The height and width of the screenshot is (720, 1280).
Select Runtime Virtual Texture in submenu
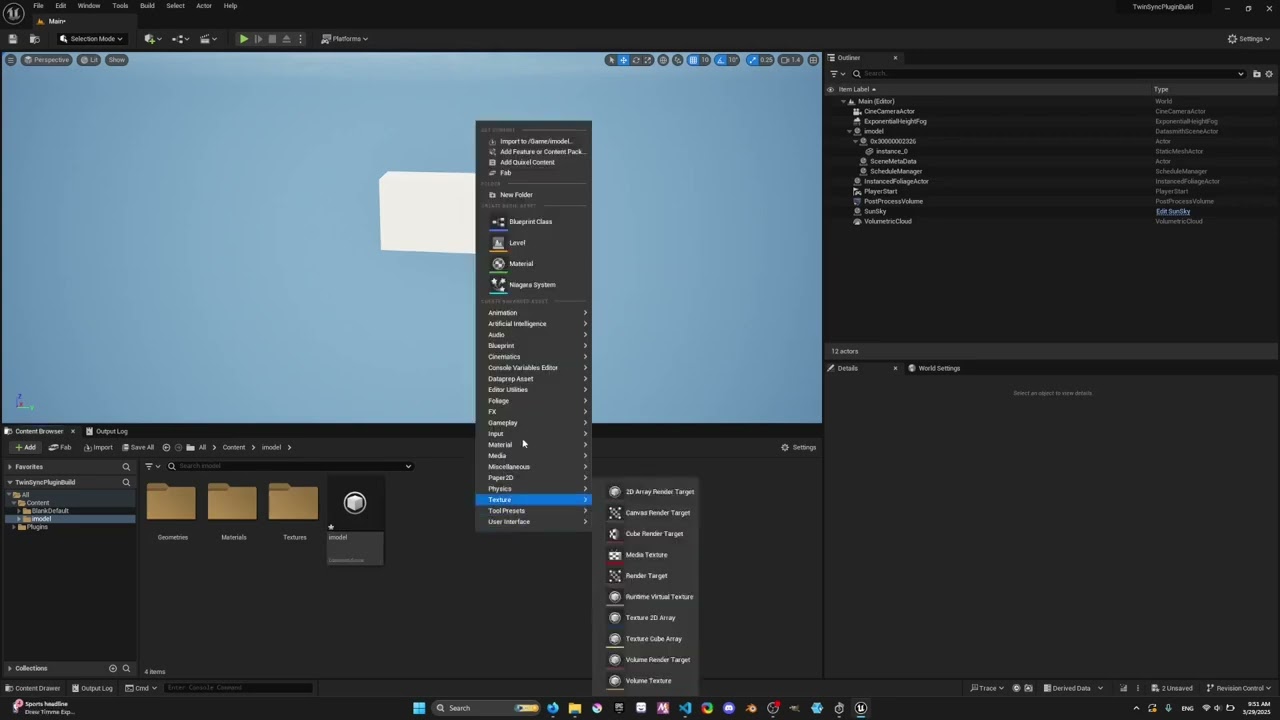(x=650, y=597)
